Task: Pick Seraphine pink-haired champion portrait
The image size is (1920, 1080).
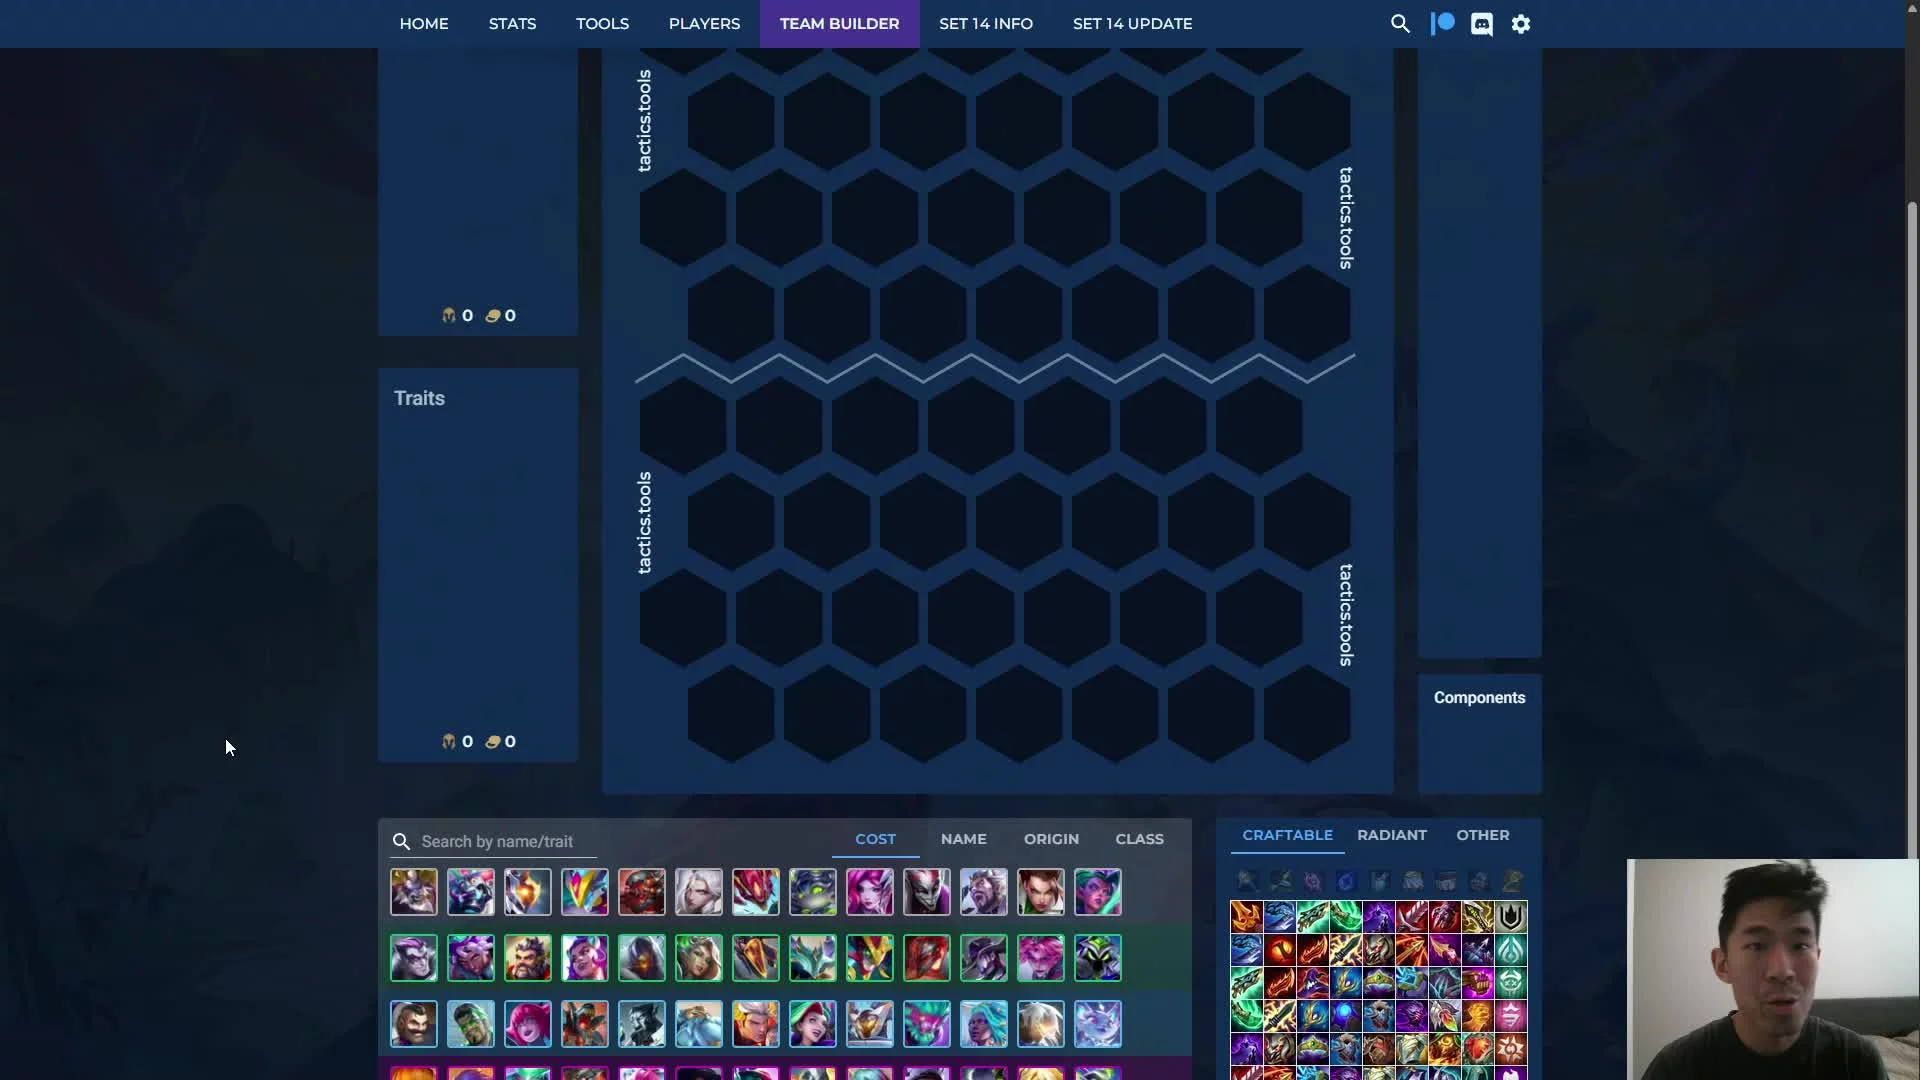Action: 869,892
